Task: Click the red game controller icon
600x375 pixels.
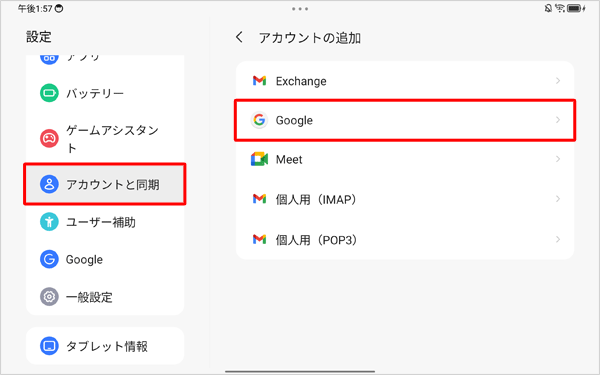Action: click(x=49, y=138)
